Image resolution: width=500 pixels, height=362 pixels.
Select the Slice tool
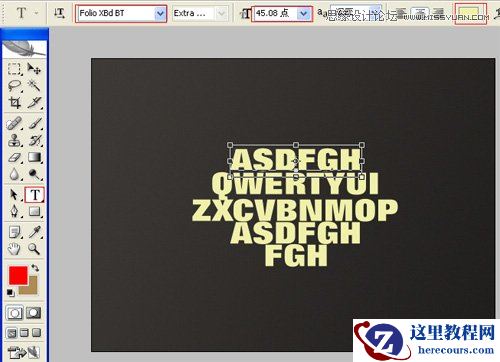[x=34, y=102]
